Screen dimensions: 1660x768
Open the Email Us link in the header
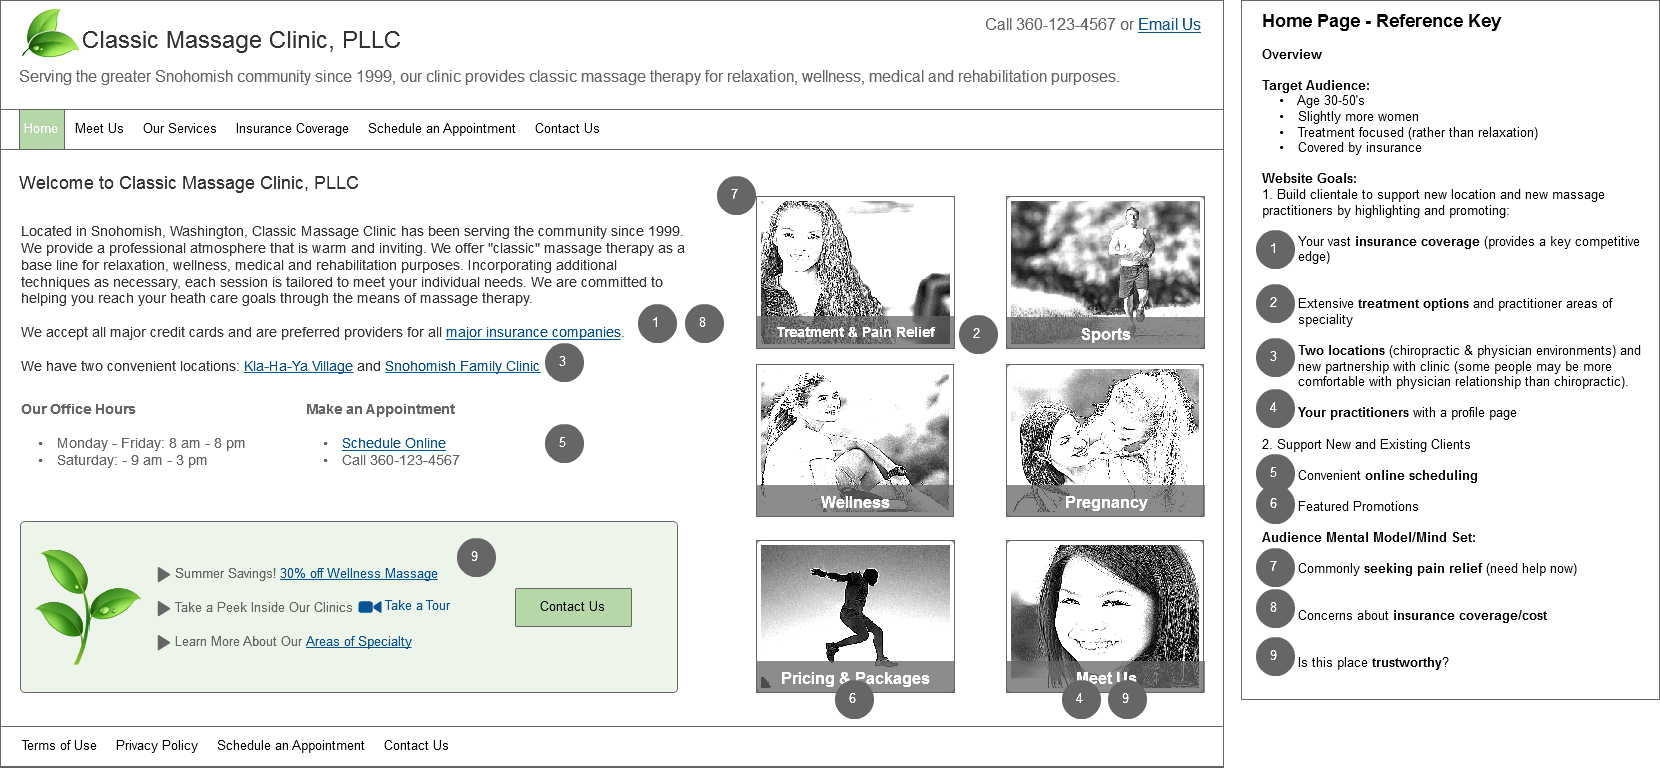tap(1169, 25)
